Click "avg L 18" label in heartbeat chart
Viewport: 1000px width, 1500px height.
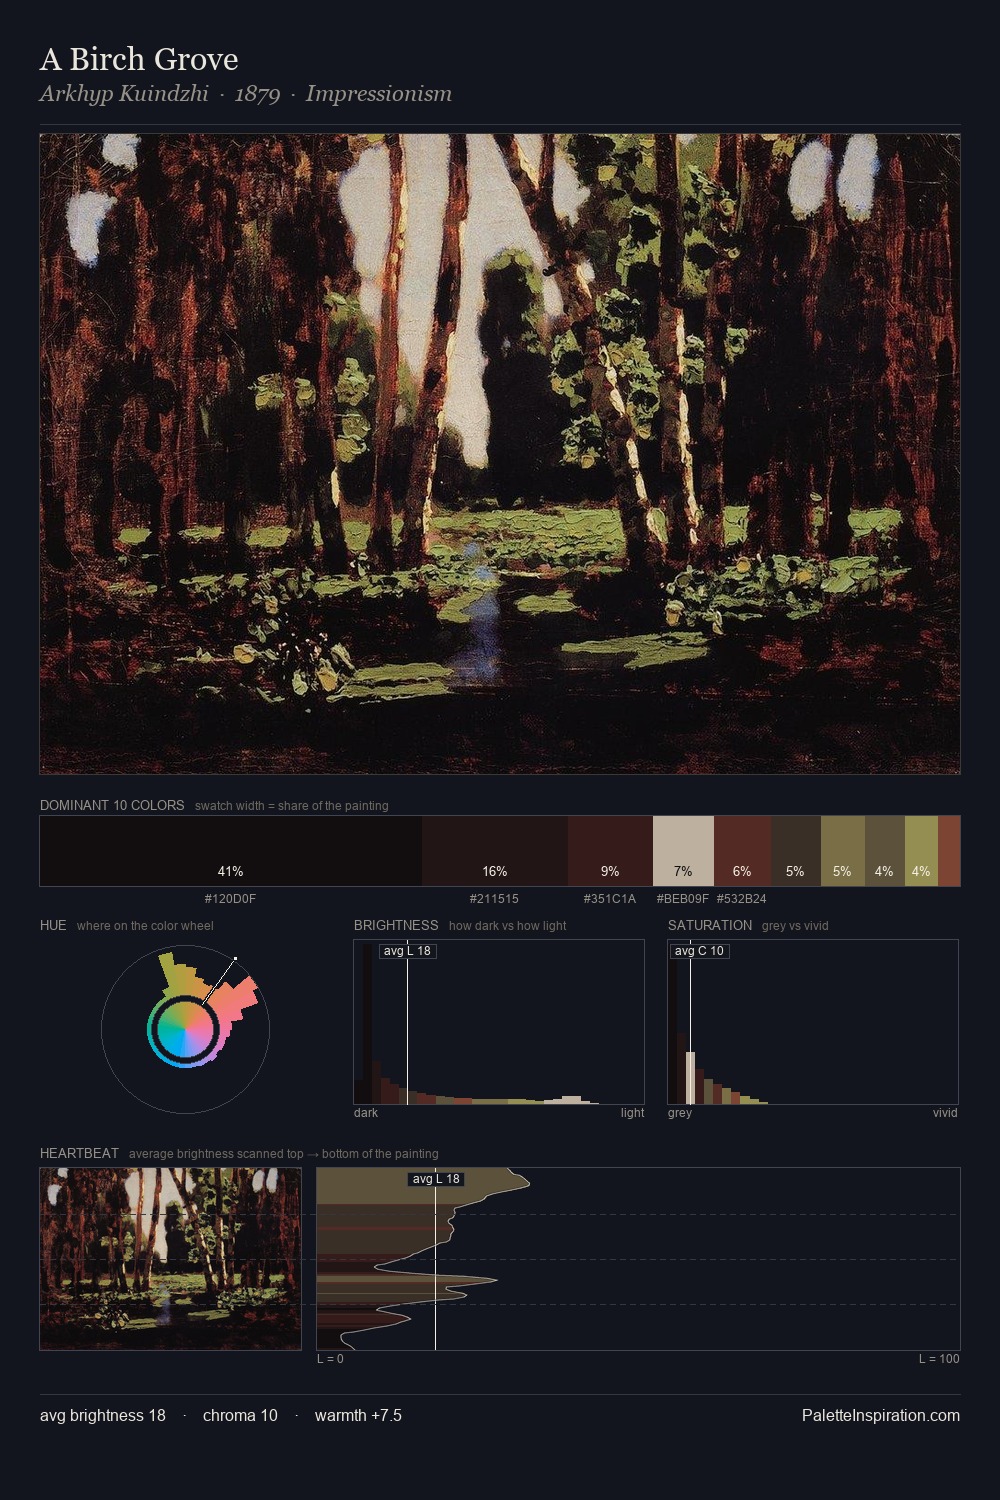pos(436,1179)
